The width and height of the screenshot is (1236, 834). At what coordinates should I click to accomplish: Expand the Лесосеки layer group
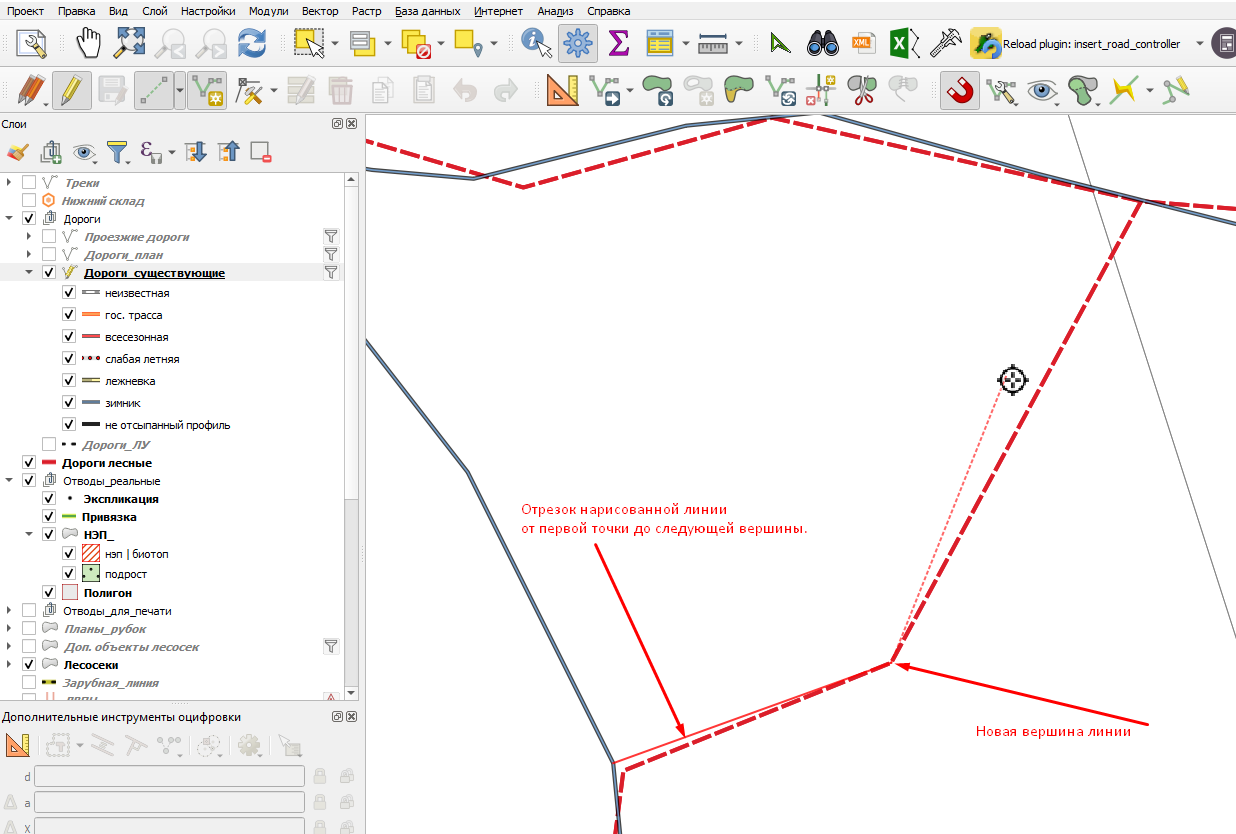[10, 665]
